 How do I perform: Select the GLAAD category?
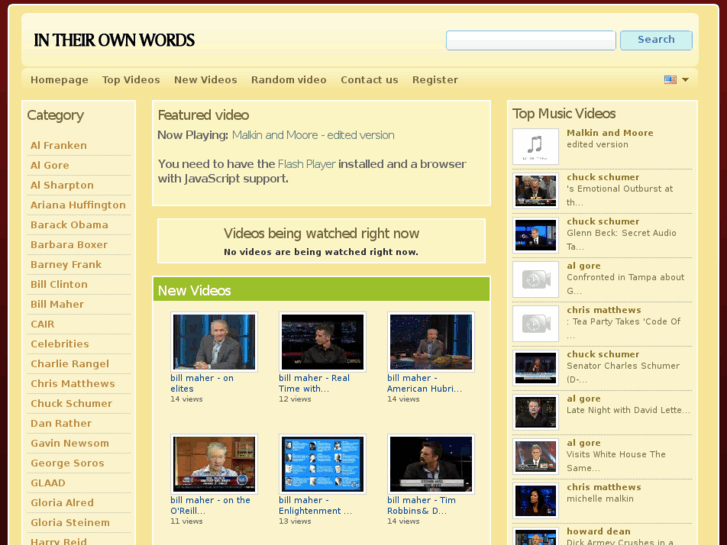pyautogui.click(x=48, y=483)
